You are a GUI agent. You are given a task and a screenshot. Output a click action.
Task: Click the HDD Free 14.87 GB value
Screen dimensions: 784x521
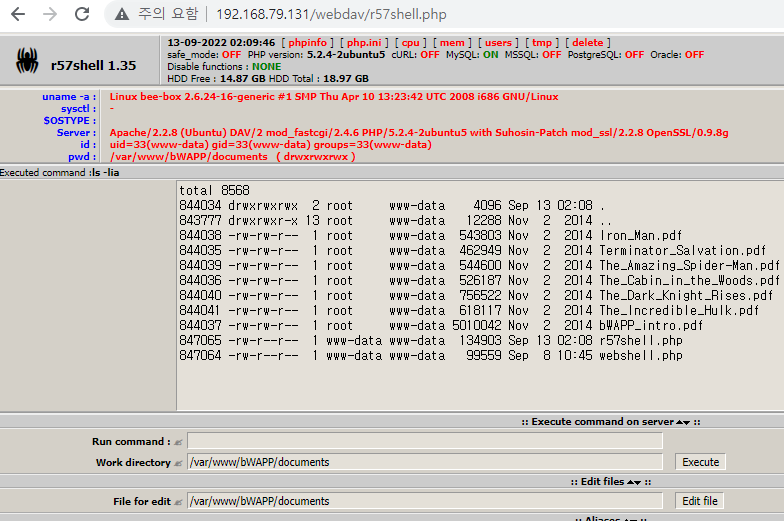242,78
